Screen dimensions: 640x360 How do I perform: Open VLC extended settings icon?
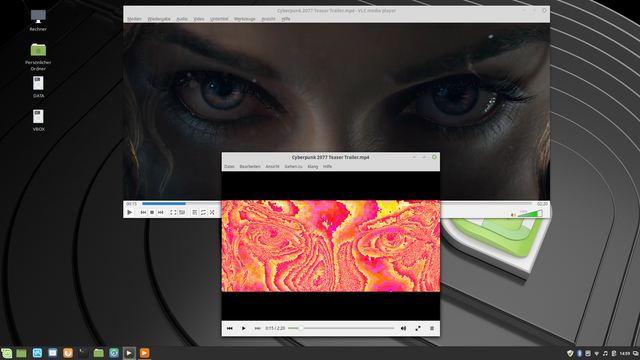pos(182,212)
